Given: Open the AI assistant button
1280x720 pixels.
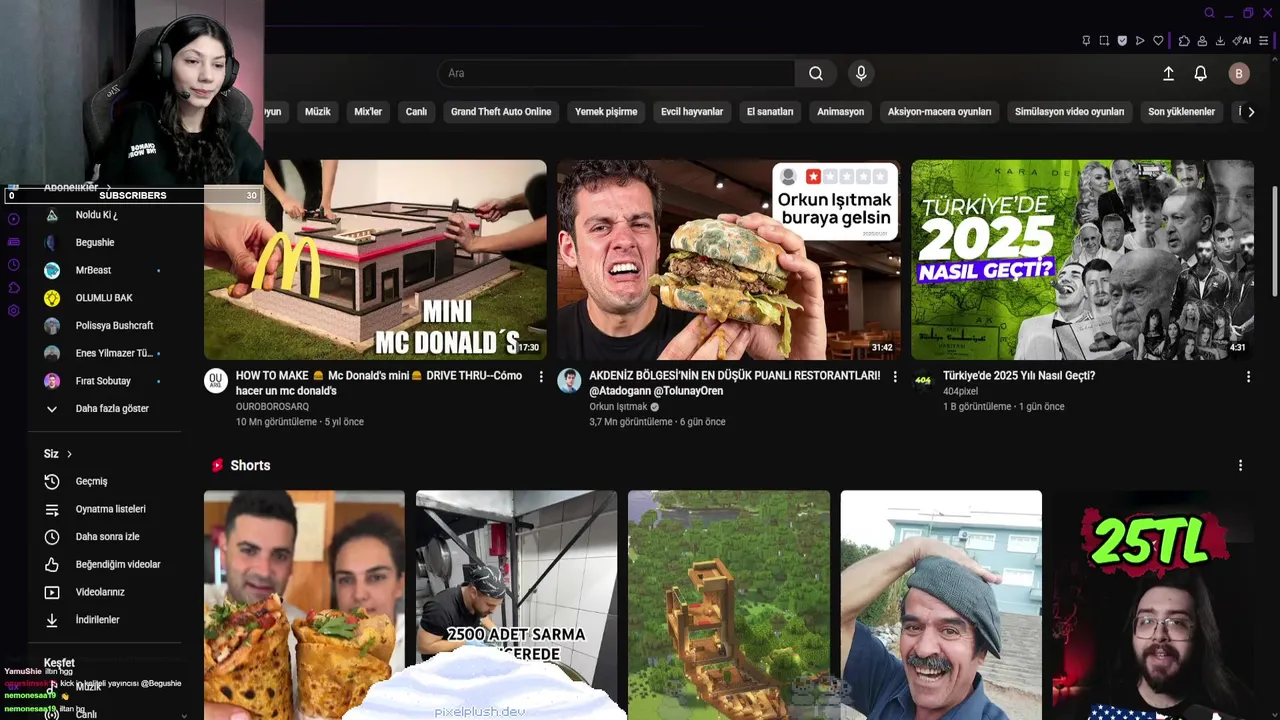Looking at the screenshot, I should [x=1242, y=41].
